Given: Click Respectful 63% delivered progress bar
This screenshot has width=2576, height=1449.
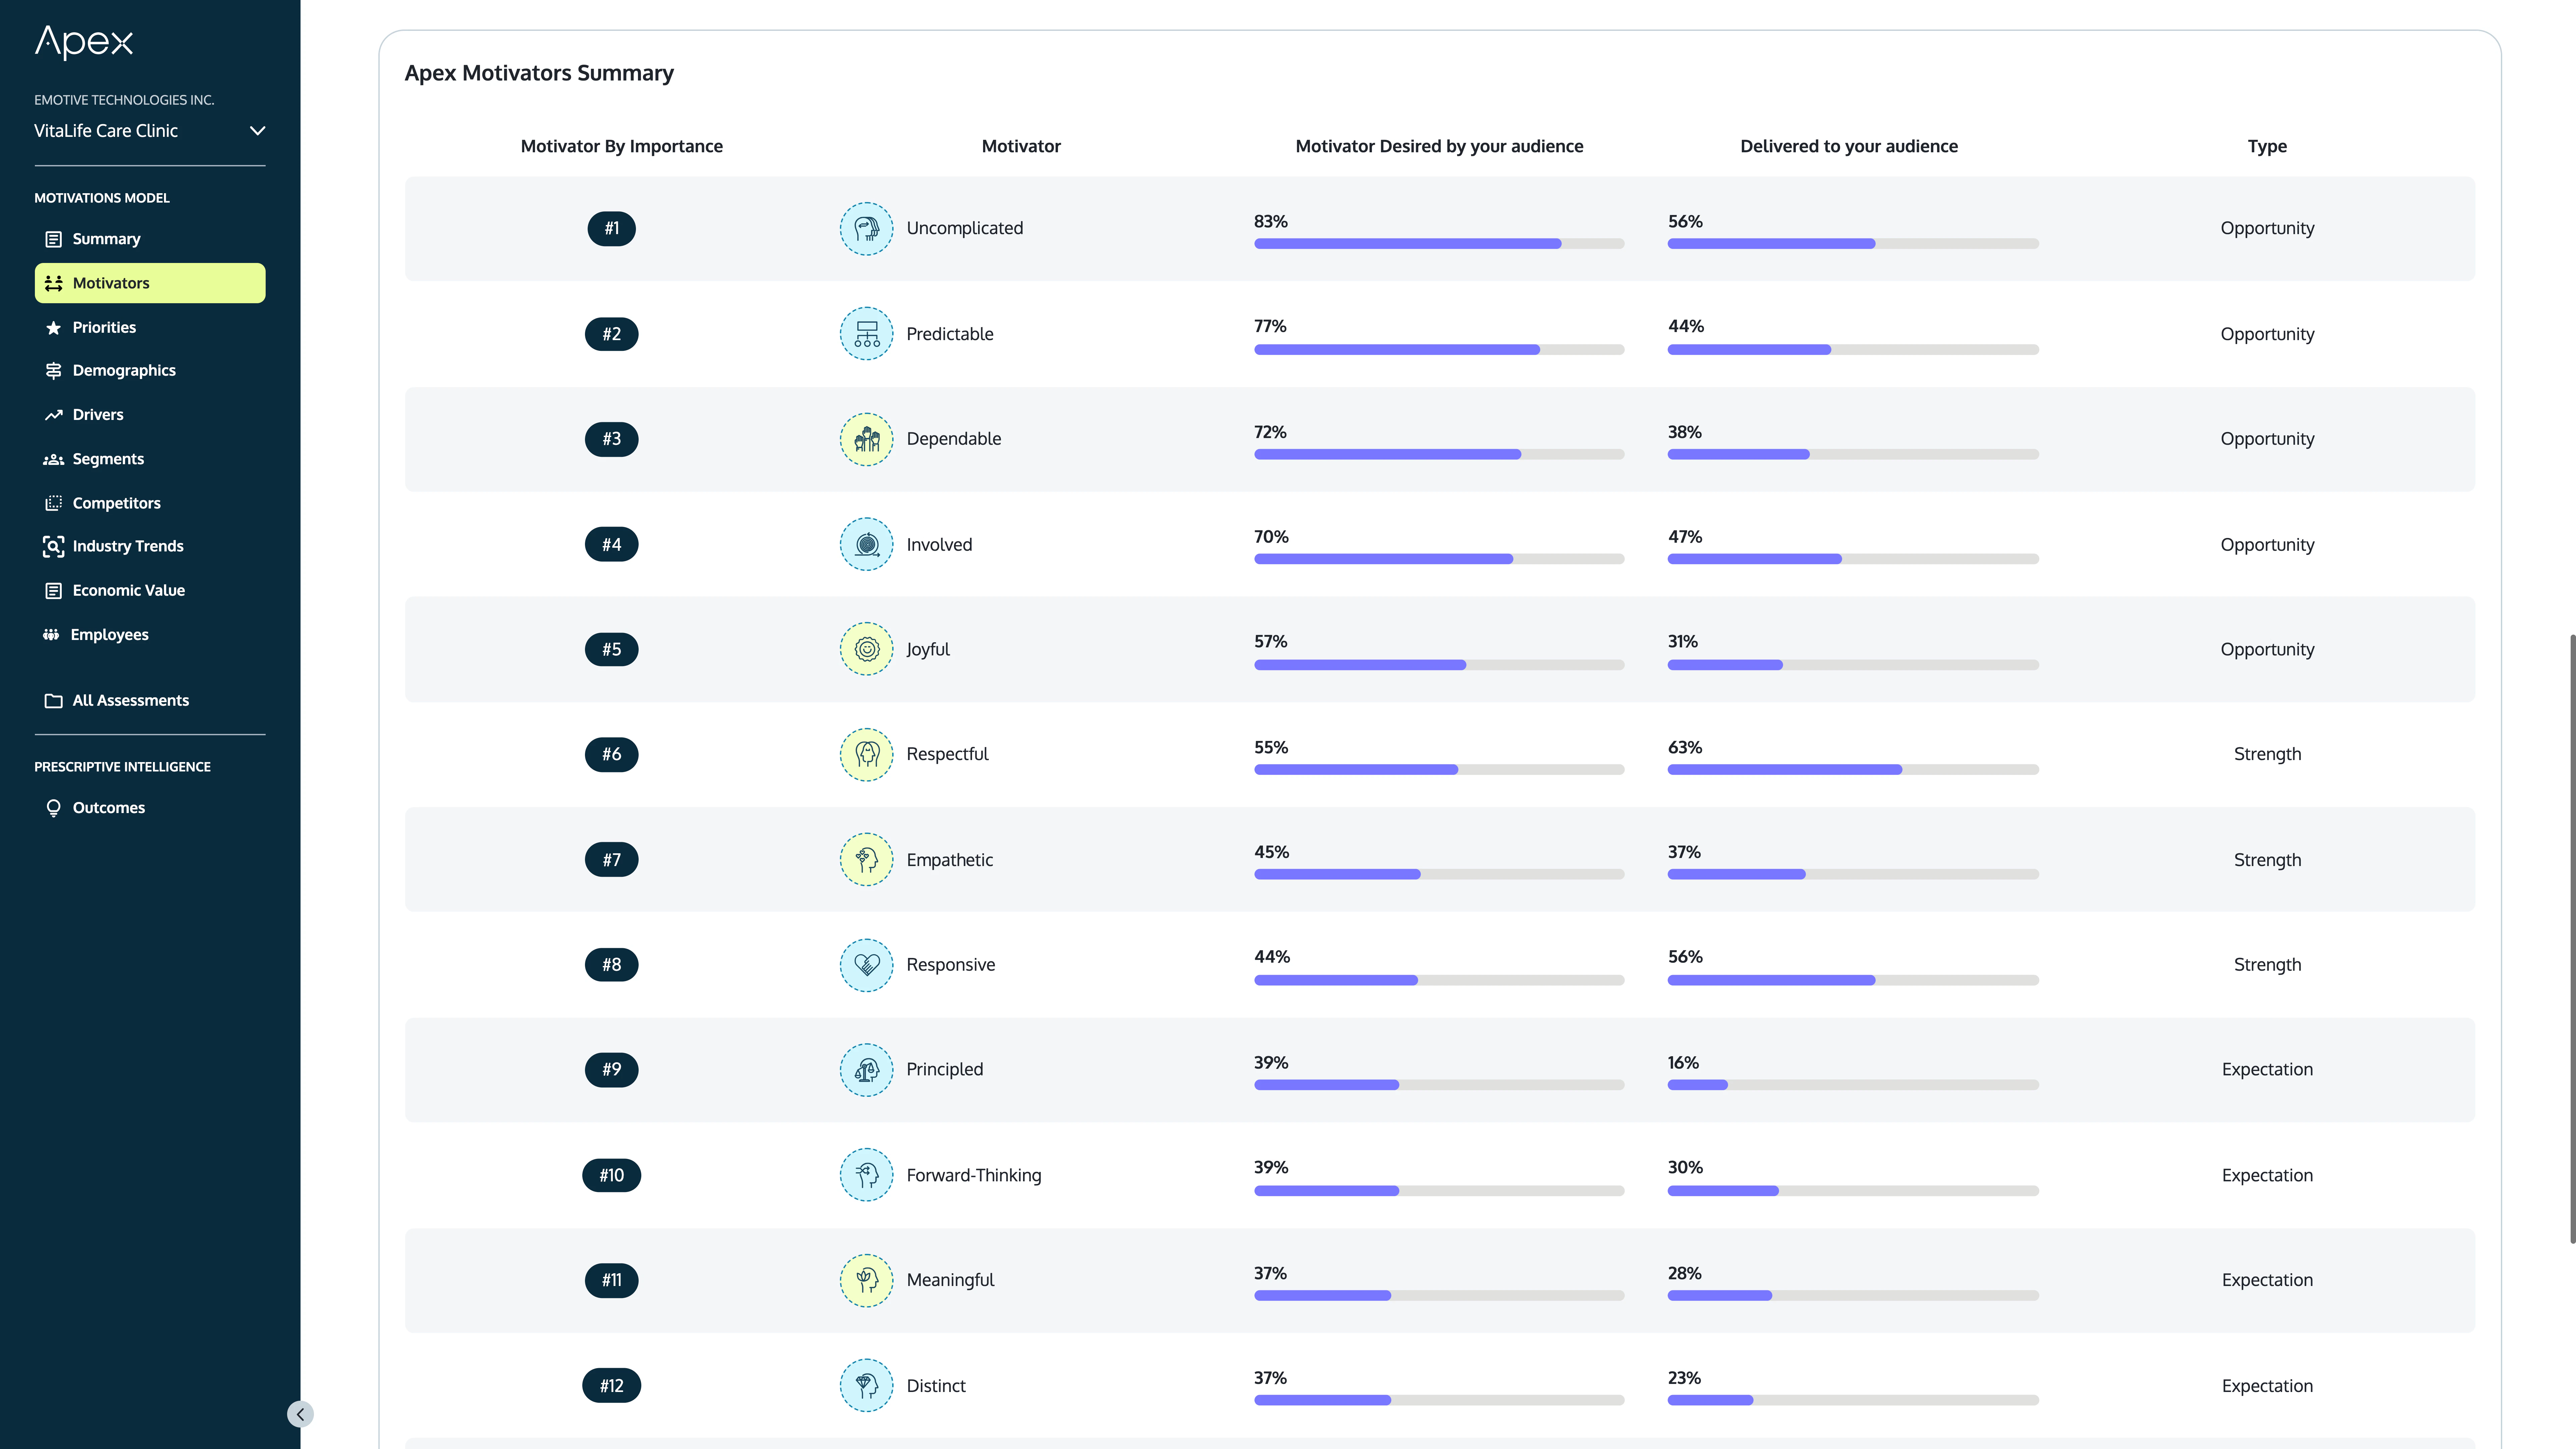Looking at the screenshot, I should pyautogui.click(x=1853, y=770).
